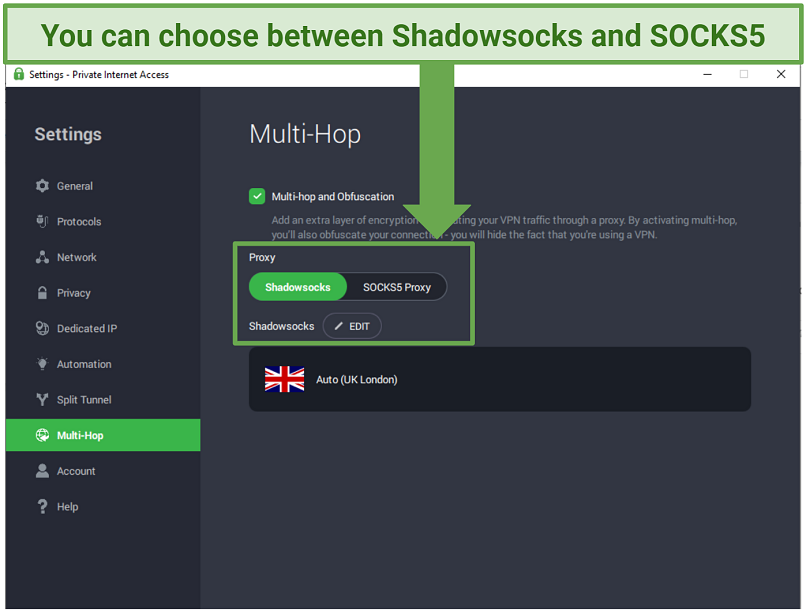Viewport: 806px width, 613px height.
Task: Click the Automation lightbulb icon
Action: tap(42, 364)
